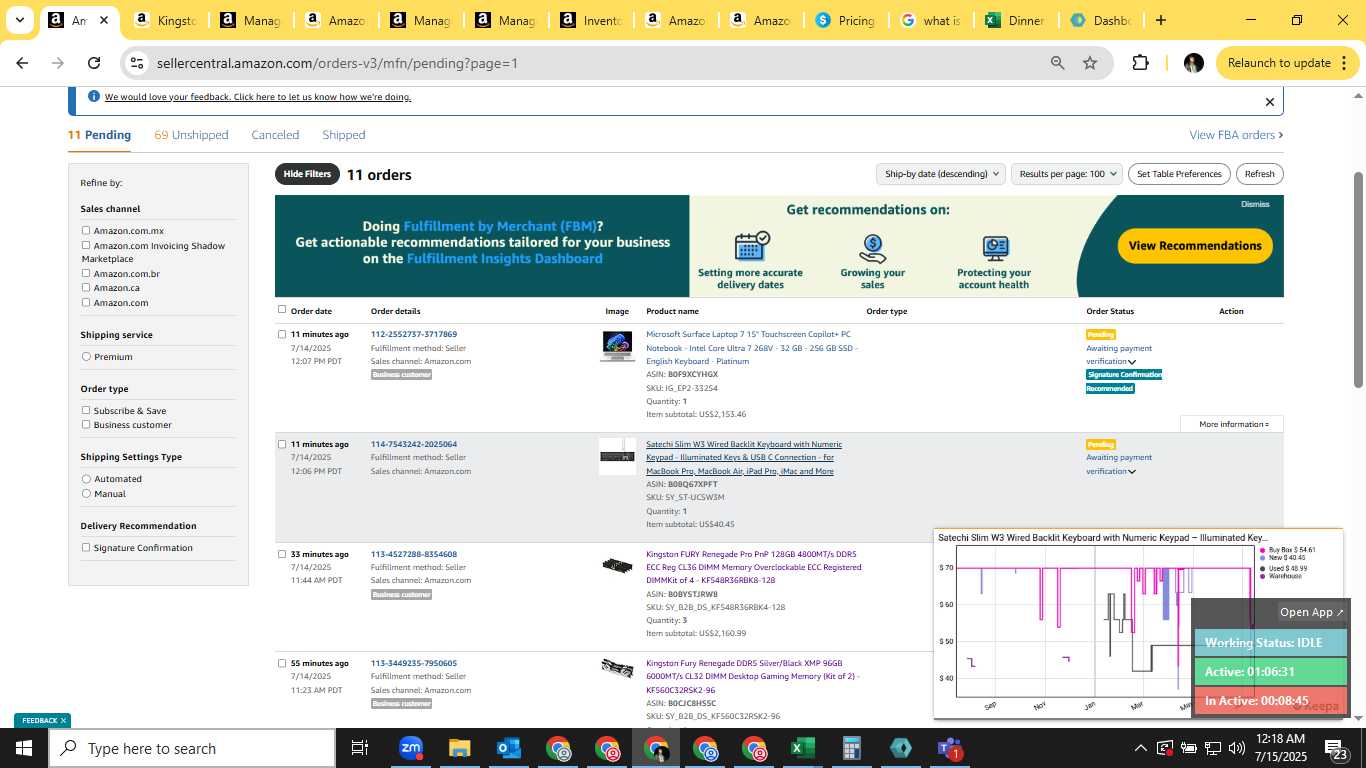Check the Subscribe & Save order type
This screenshot has height=768, width=1366.
86,410
